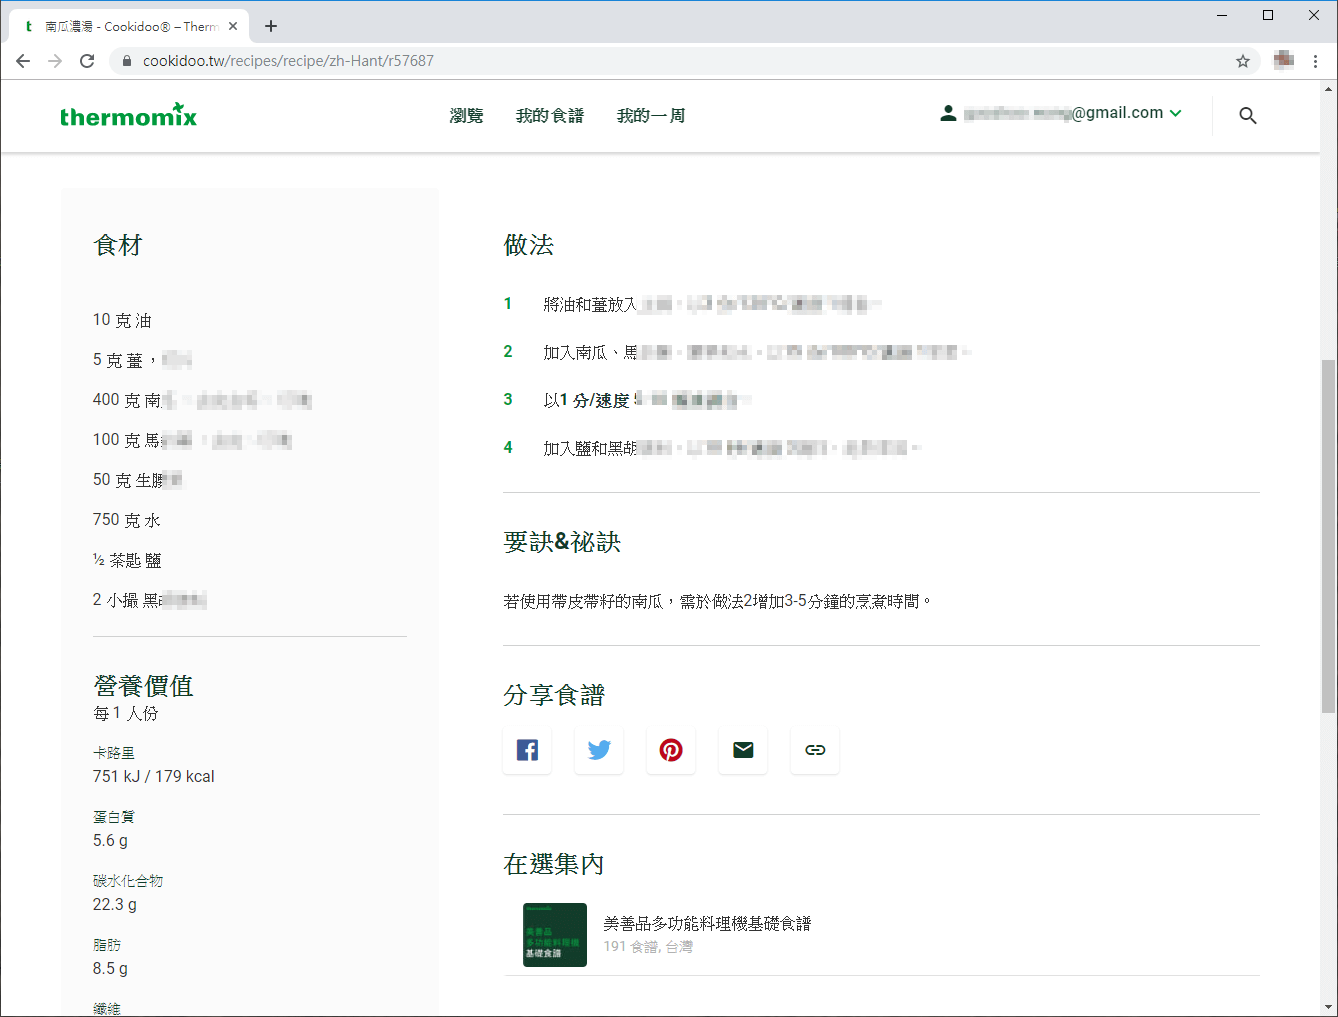Share the recipe via email
1338x1017 pixels.
pos(743,749)
